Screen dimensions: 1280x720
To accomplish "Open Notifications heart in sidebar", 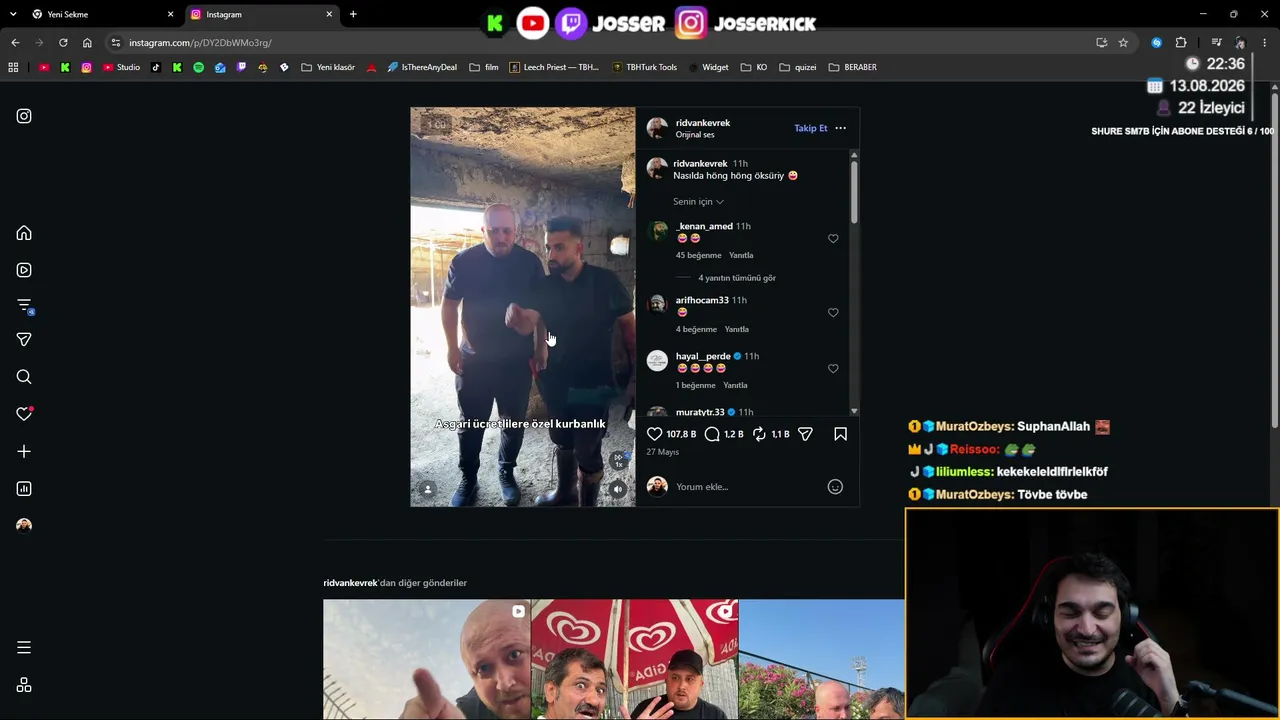I will [x=24, y=414].
